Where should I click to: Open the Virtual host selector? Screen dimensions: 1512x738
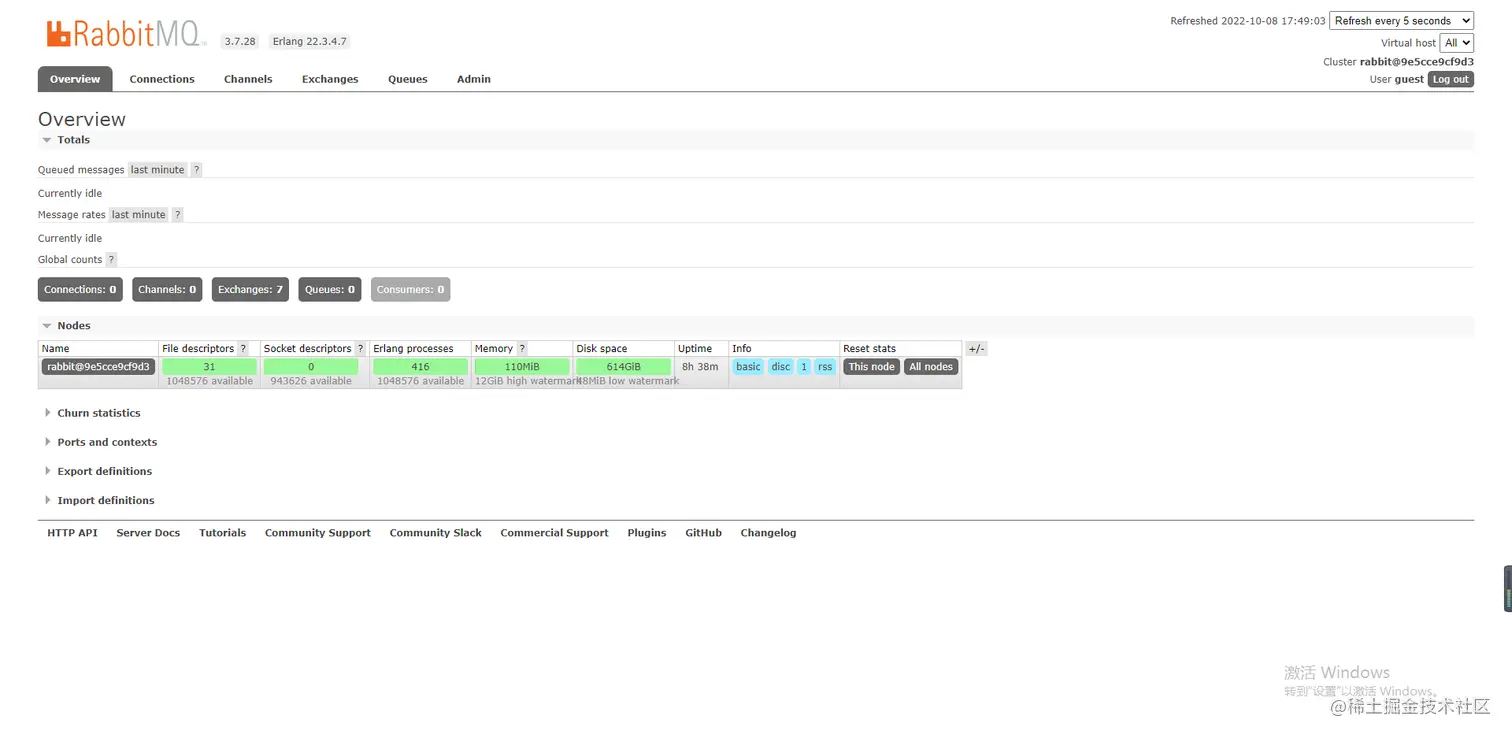(1456, 43)
